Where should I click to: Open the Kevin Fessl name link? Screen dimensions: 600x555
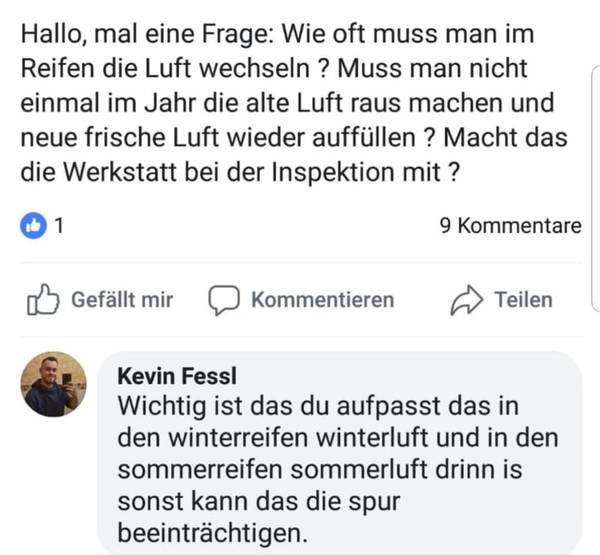click(177, 377)
